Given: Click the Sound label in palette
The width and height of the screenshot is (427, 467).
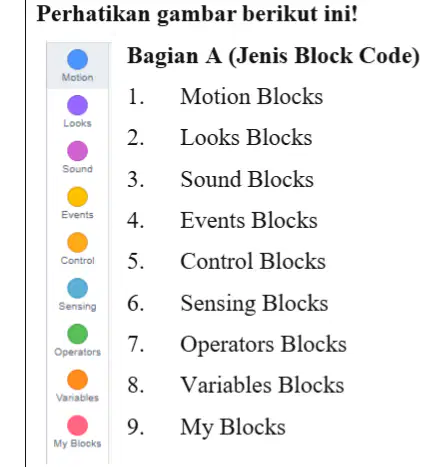Looking at the screenshot, I should coord(77,169).
